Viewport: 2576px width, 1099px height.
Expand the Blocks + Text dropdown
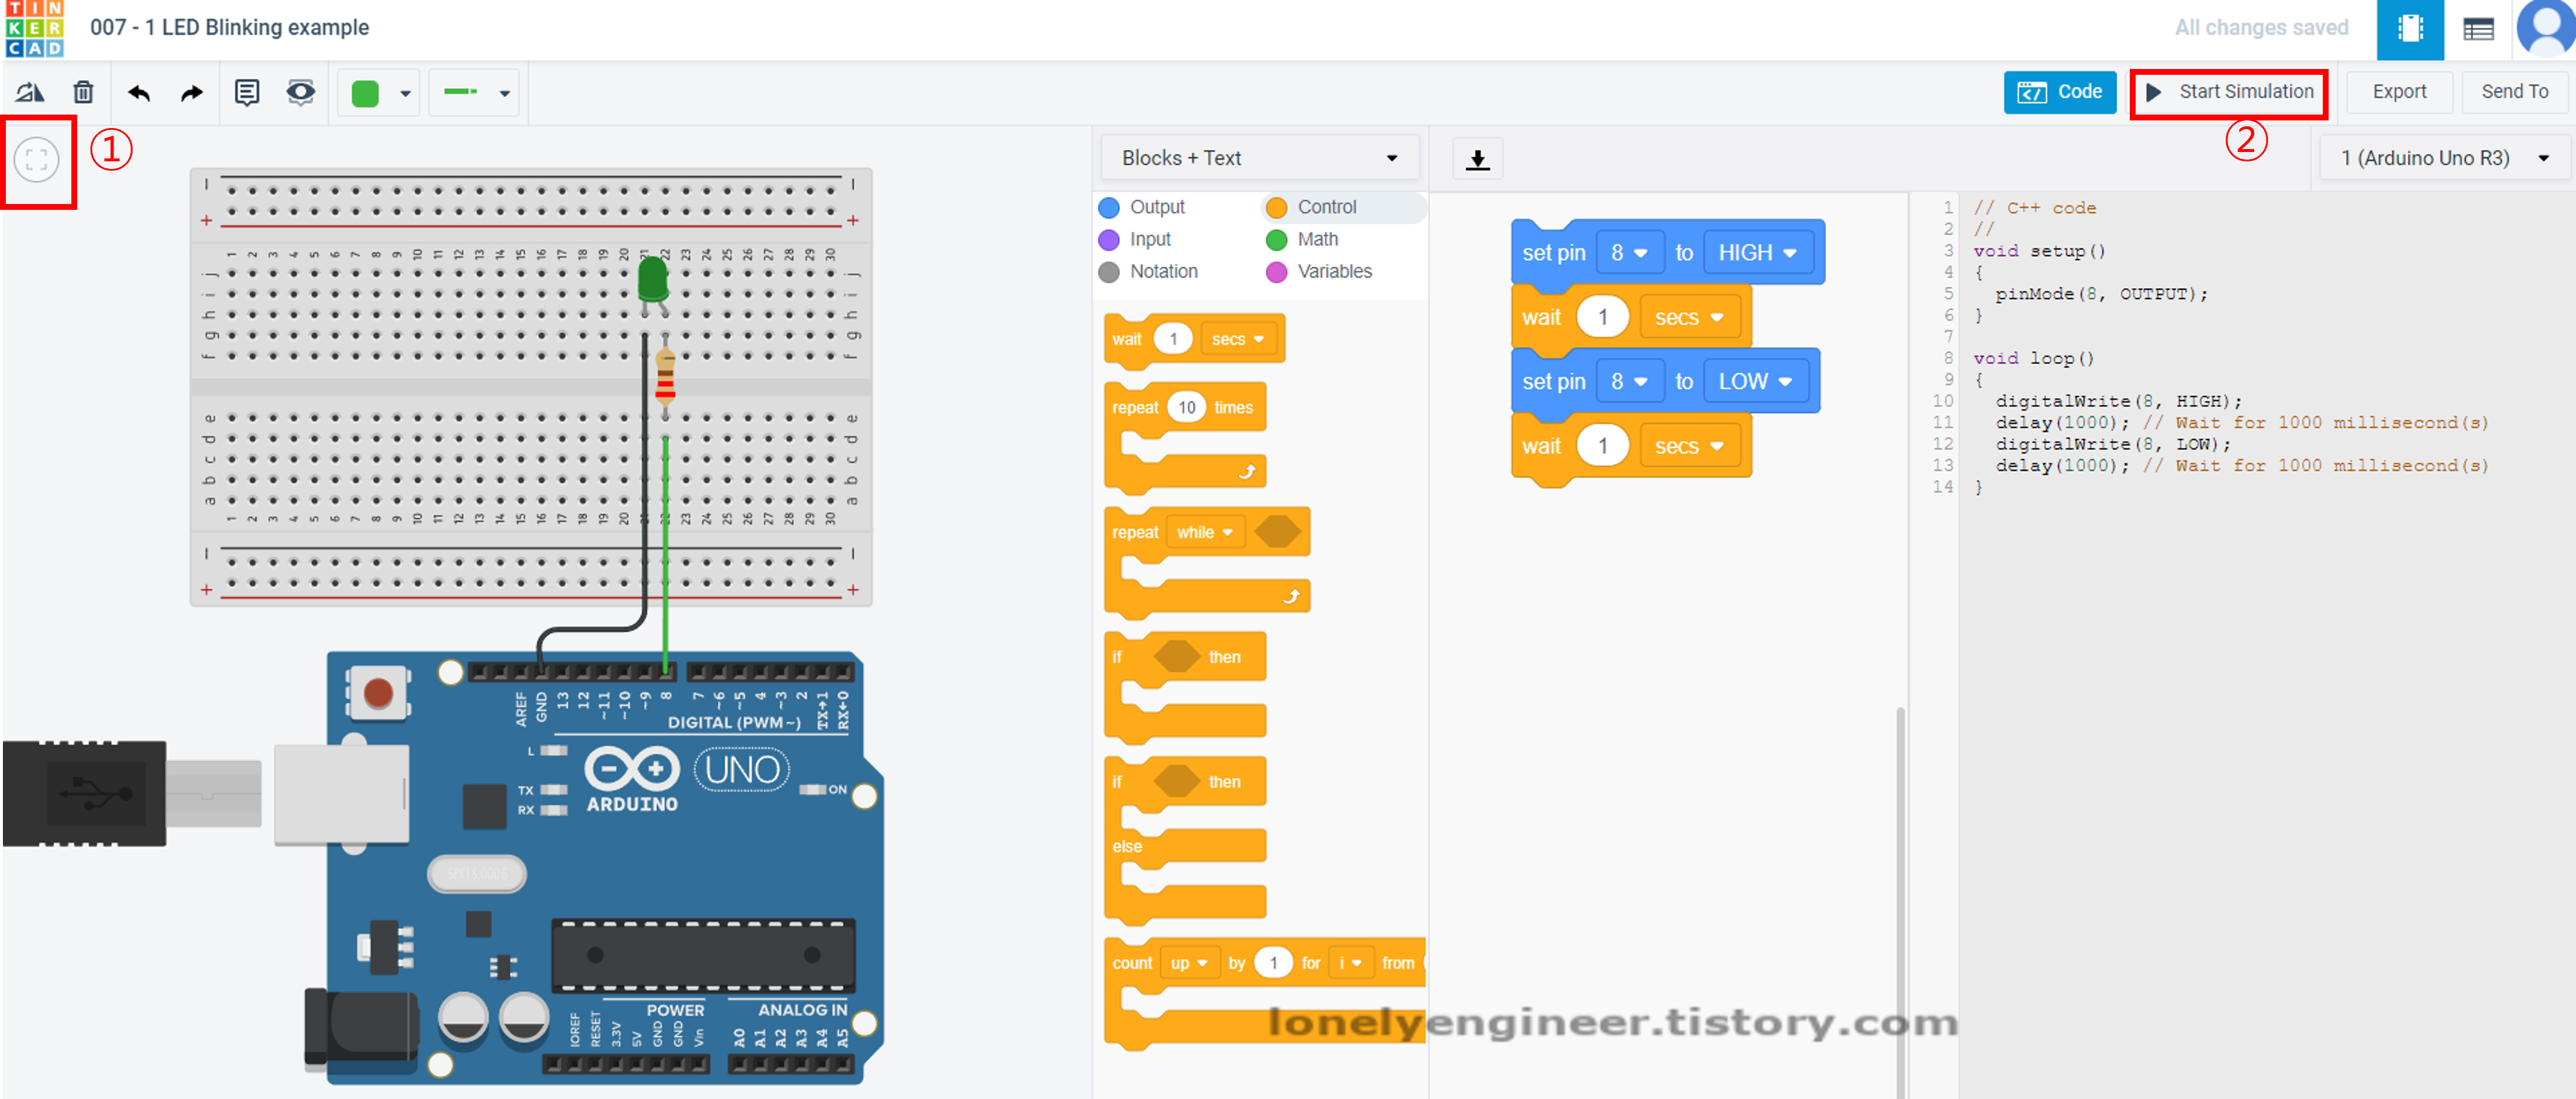(1259, 158)
